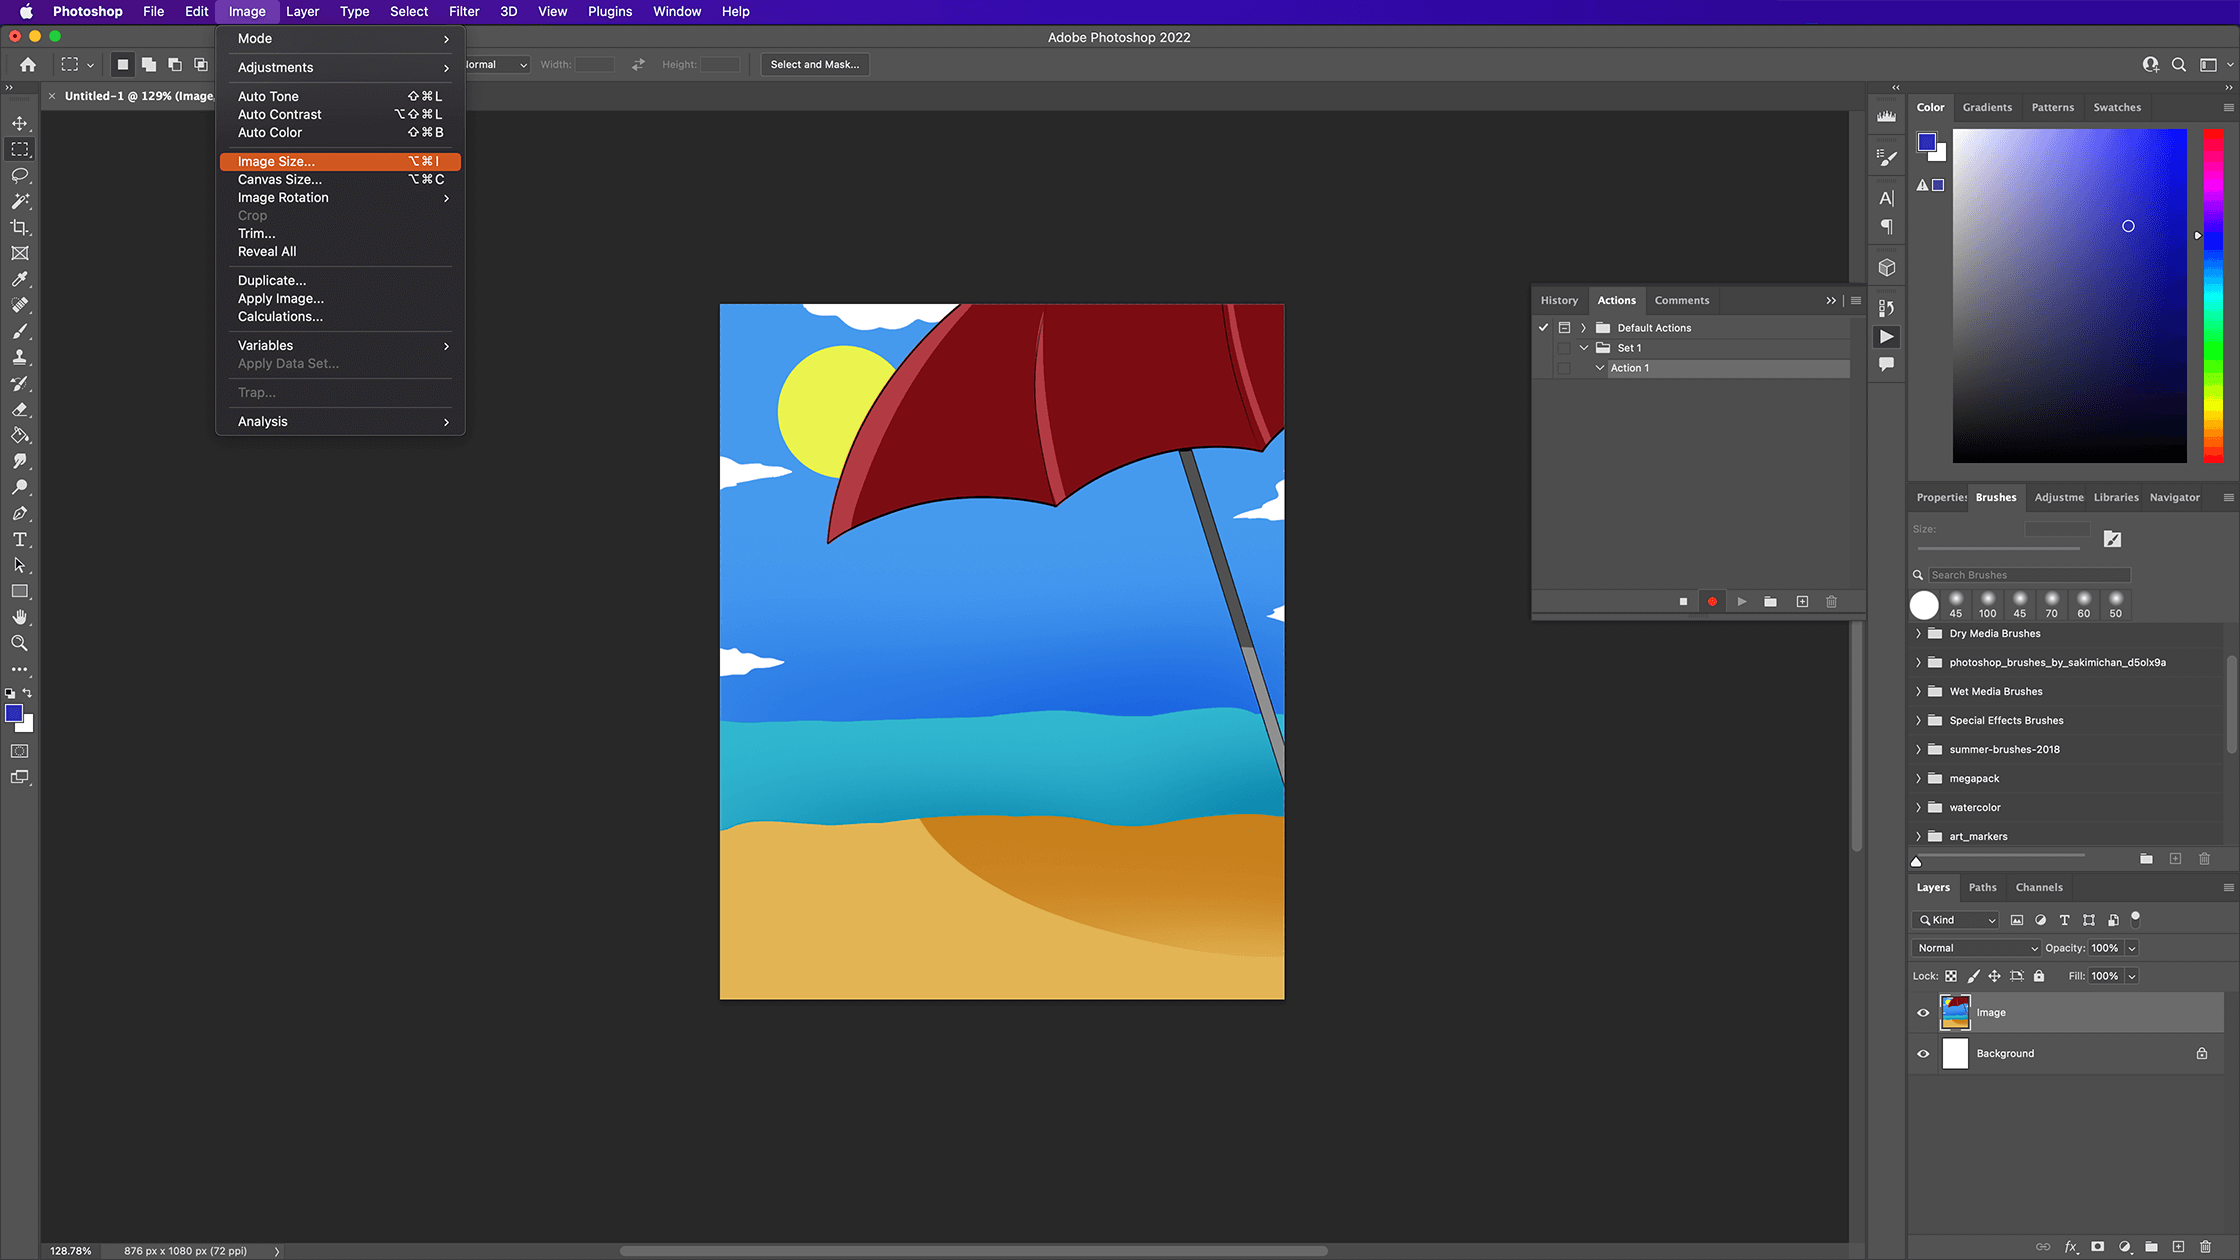Select the Zoom tool
2240x1260 pixels.
pos(20,643)
